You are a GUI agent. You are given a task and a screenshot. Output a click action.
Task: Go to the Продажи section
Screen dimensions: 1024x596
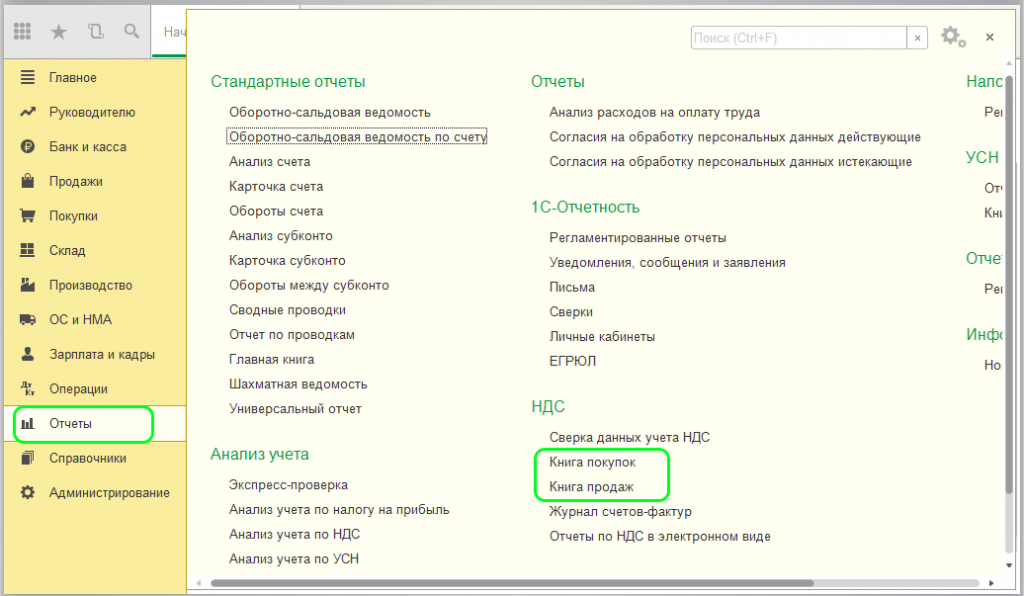[76, 182]
